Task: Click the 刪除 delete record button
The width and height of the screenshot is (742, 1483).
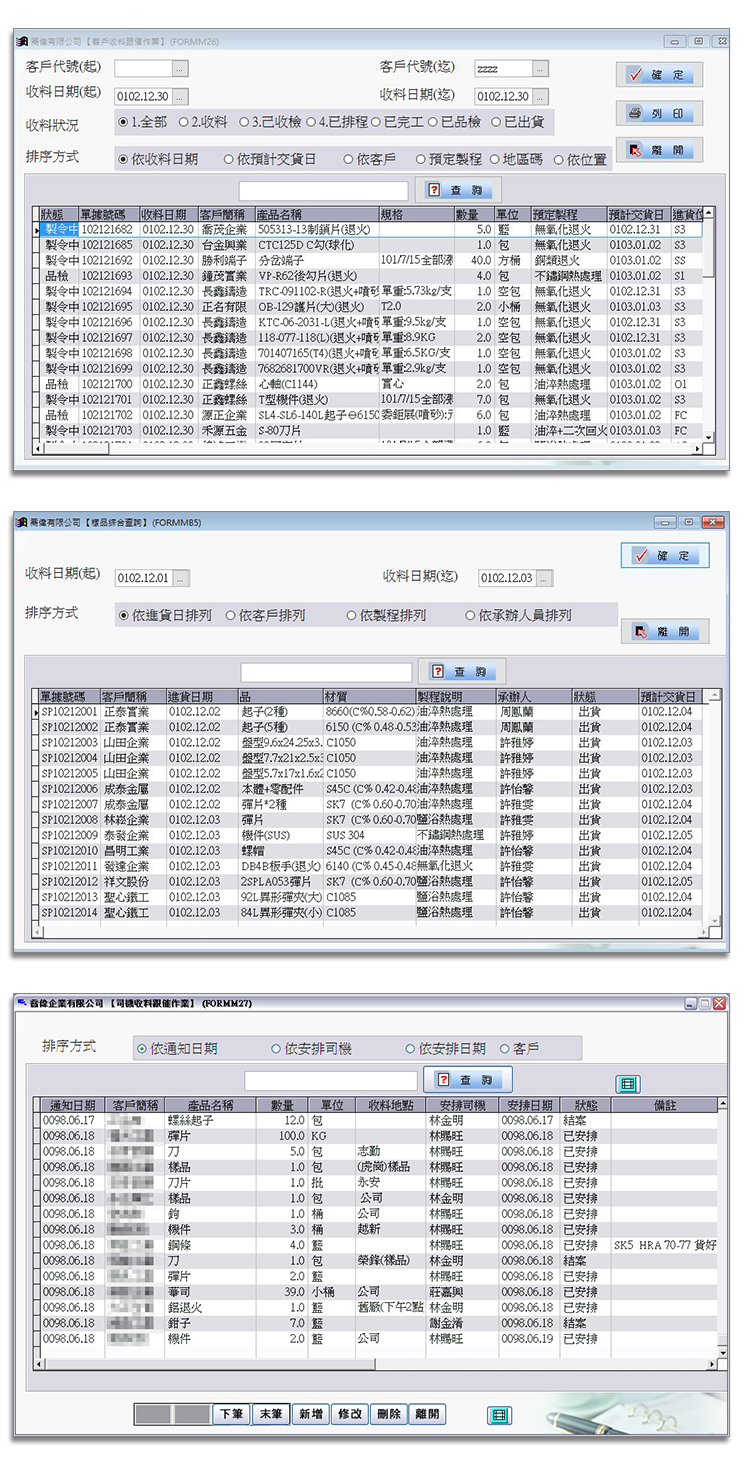Action: coord(389,1414)
